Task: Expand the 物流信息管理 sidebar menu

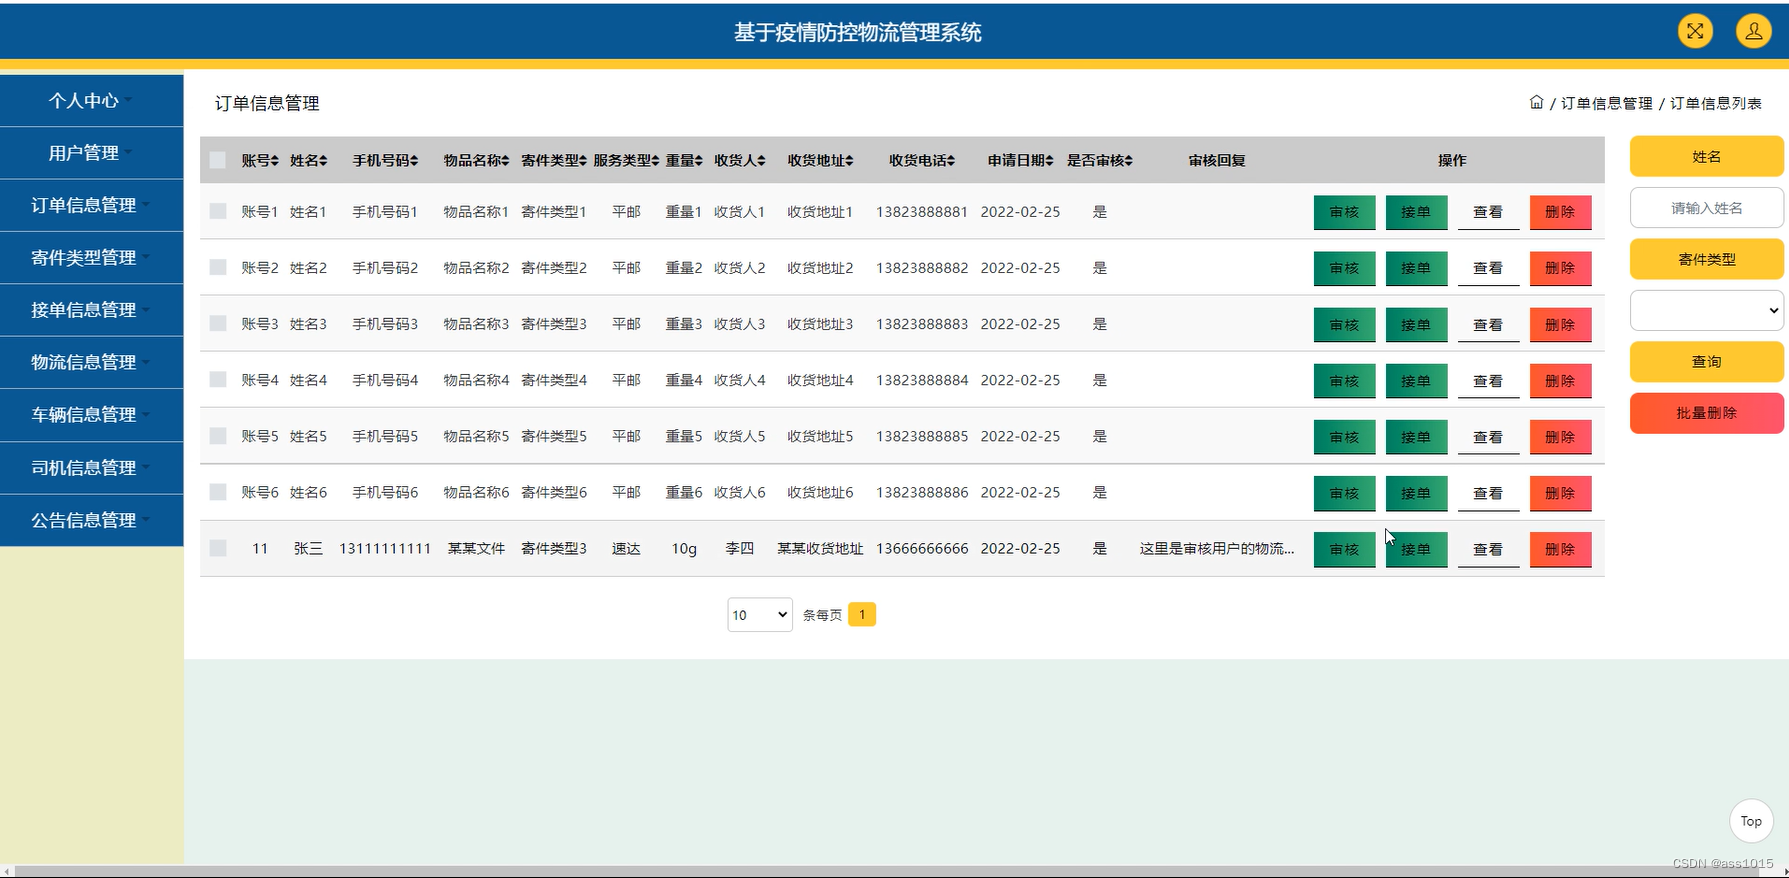Action: tap(91, 362)
